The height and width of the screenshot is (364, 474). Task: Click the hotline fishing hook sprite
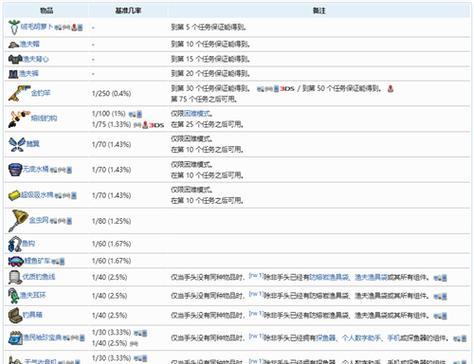tap(19, 119)
